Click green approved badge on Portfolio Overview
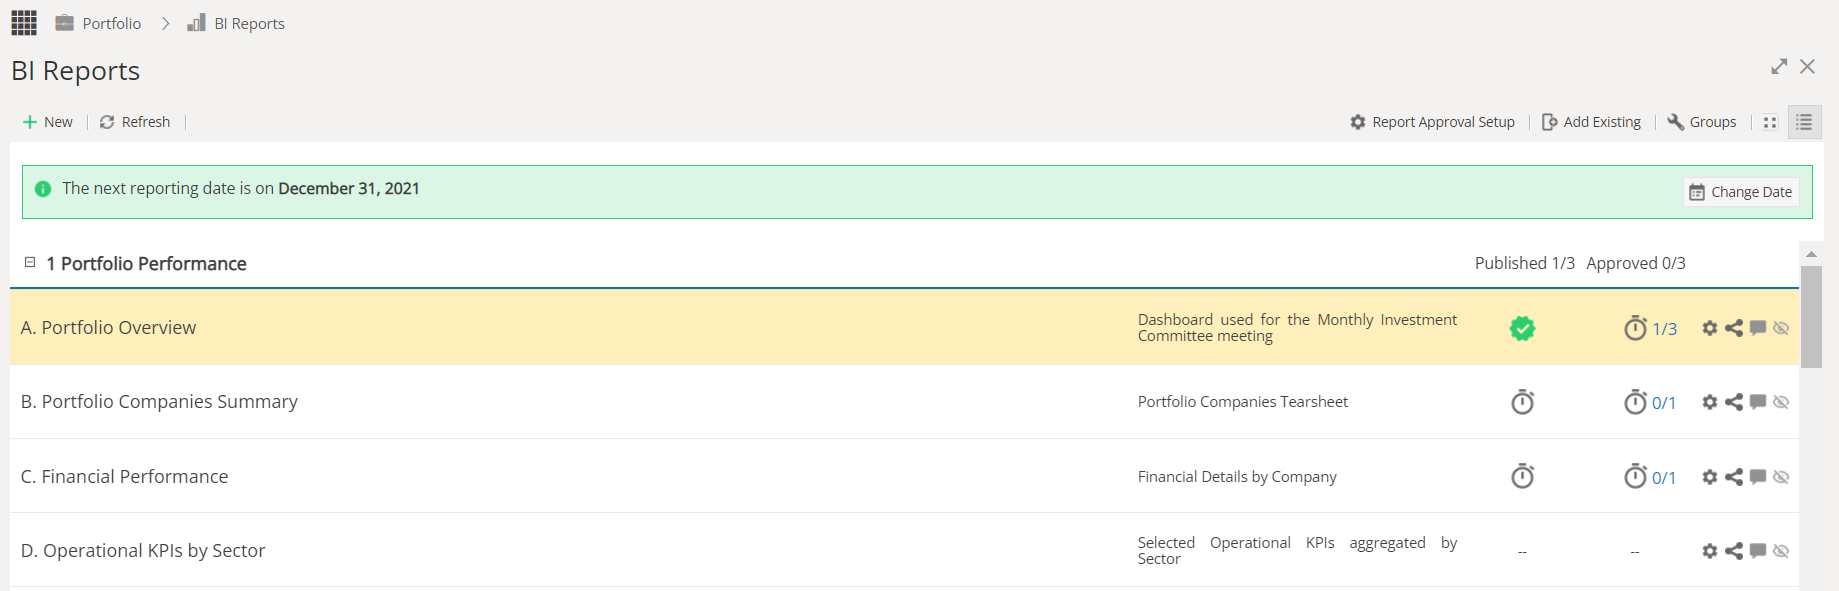This screenshot has width=1839, height=591. pos(1522,328)
